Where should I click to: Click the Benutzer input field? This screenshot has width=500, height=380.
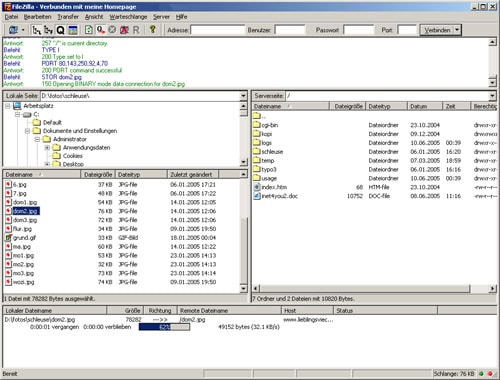click(290, 30)
